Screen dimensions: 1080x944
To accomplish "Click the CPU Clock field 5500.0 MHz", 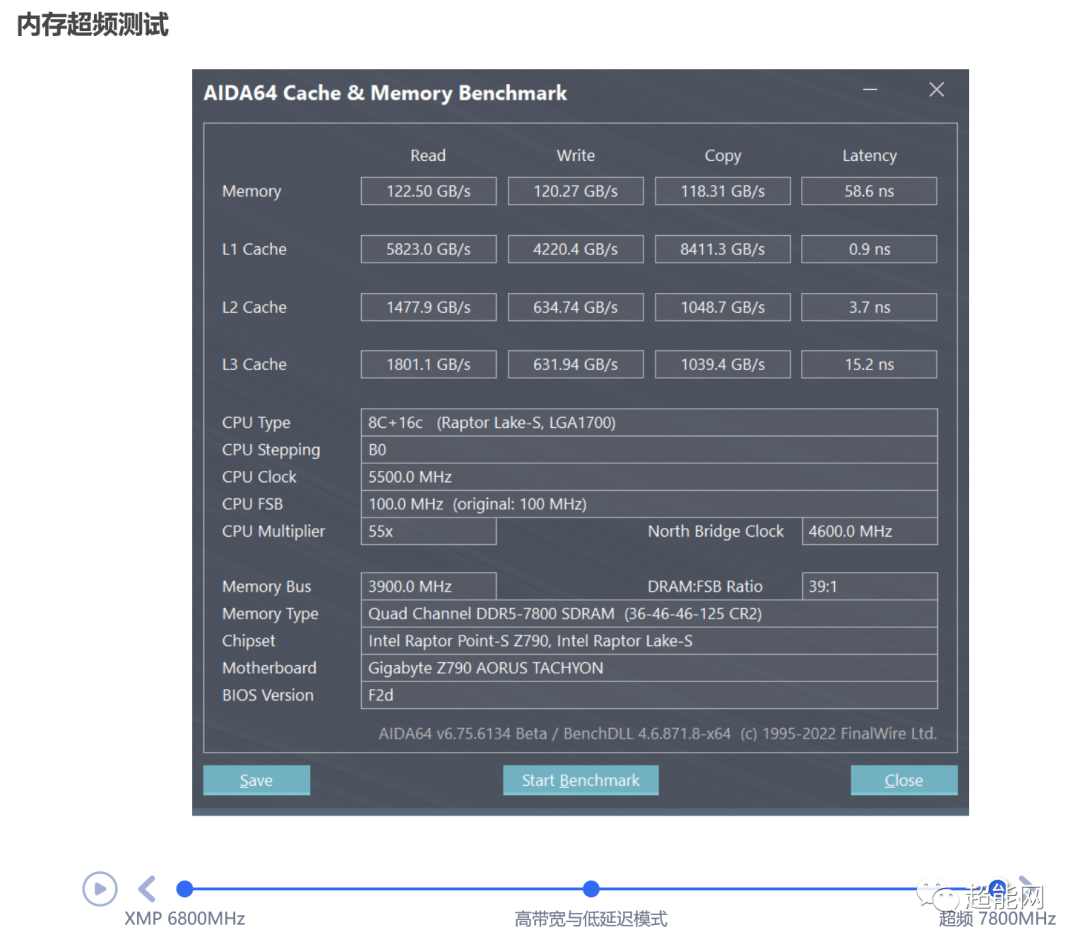I will click(649, 476).
